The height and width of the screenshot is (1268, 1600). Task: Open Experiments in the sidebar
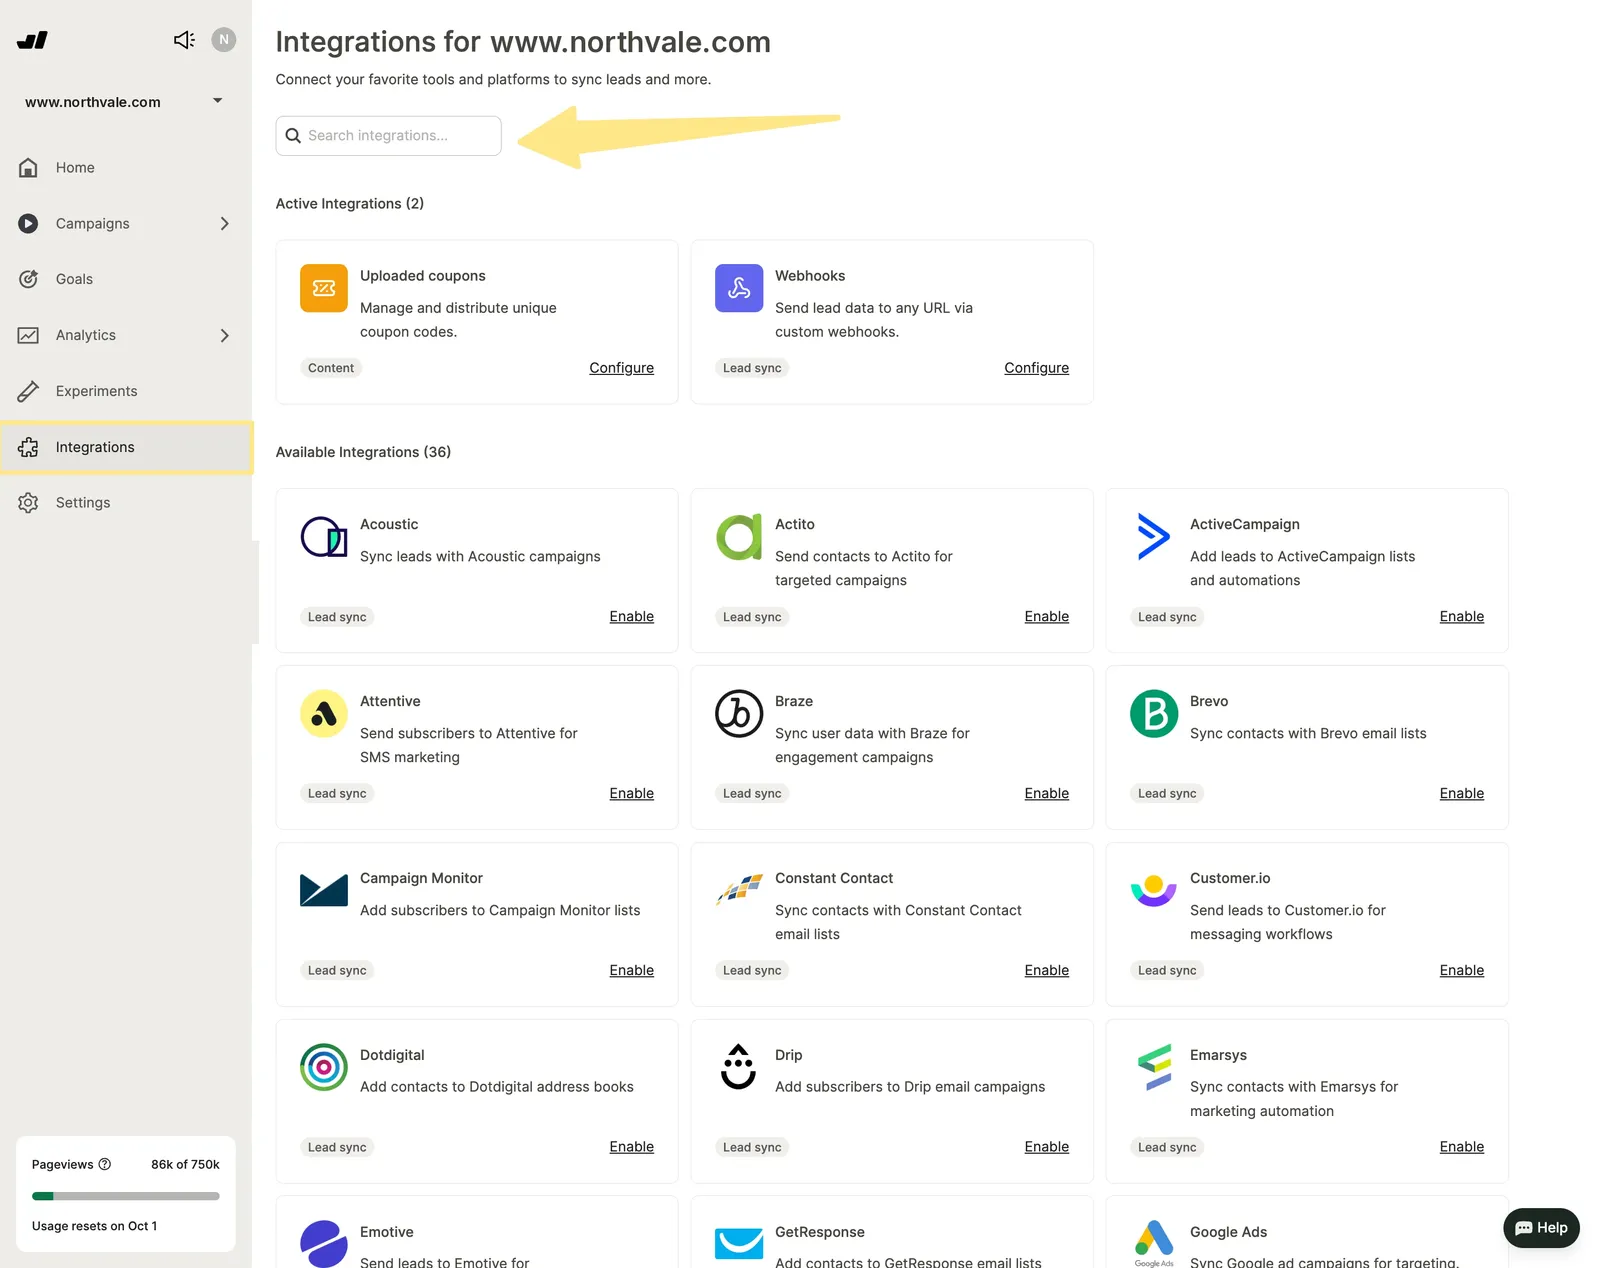tap(126, 391)
